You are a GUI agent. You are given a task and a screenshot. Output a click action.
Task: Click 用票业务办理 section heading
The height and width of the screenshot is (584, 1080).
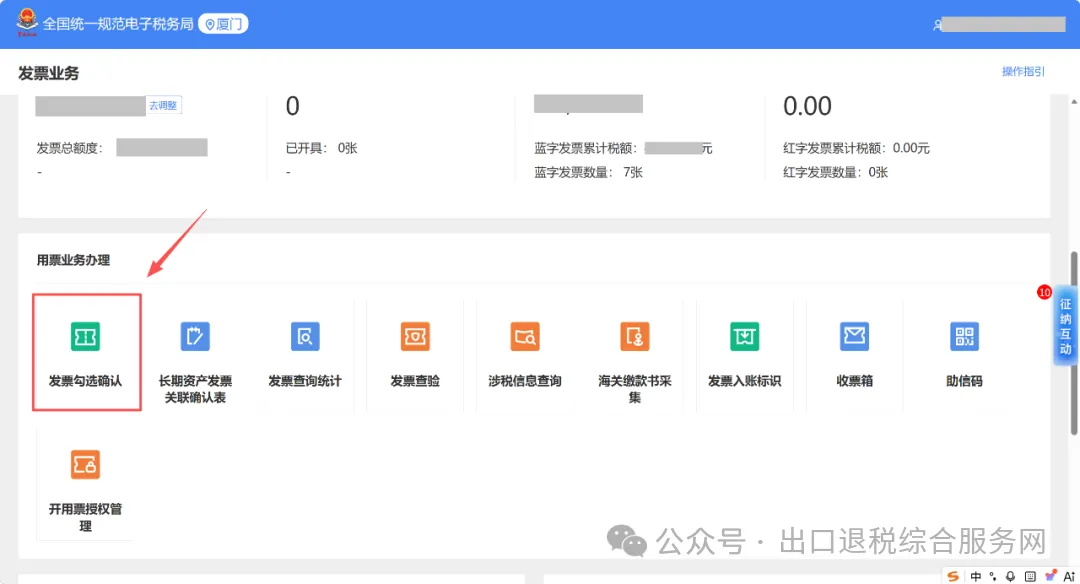73,260
